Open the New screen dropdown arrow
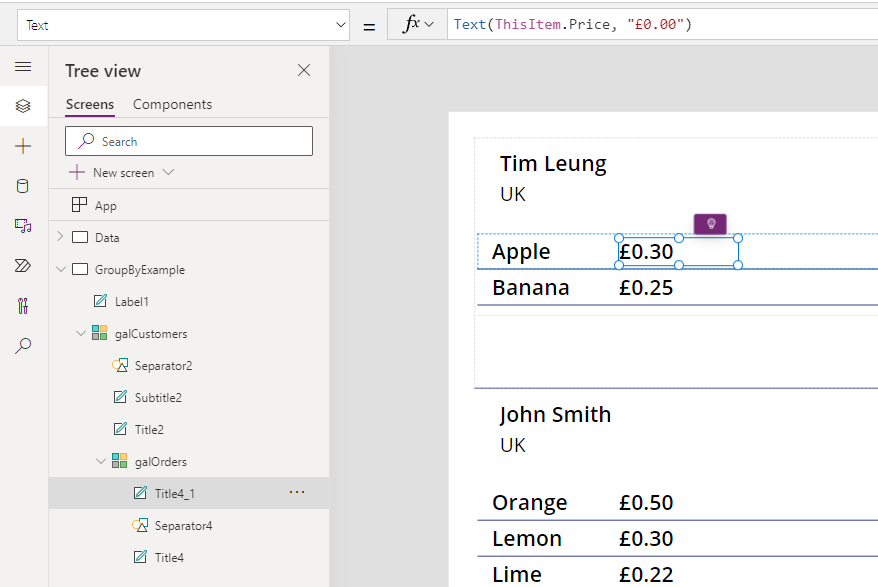Image resolution: width=878 pixels, height=587 pixels. tap(168, 172)
